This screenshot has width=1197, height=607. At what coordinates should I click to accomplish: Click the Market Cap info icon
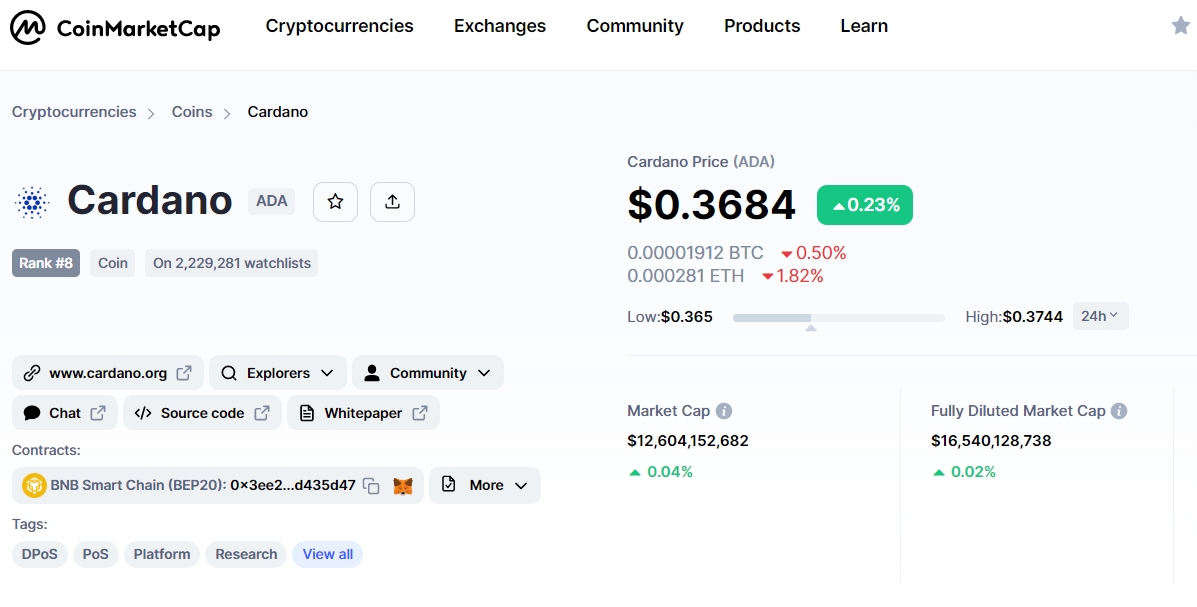(x=724, y=411)
